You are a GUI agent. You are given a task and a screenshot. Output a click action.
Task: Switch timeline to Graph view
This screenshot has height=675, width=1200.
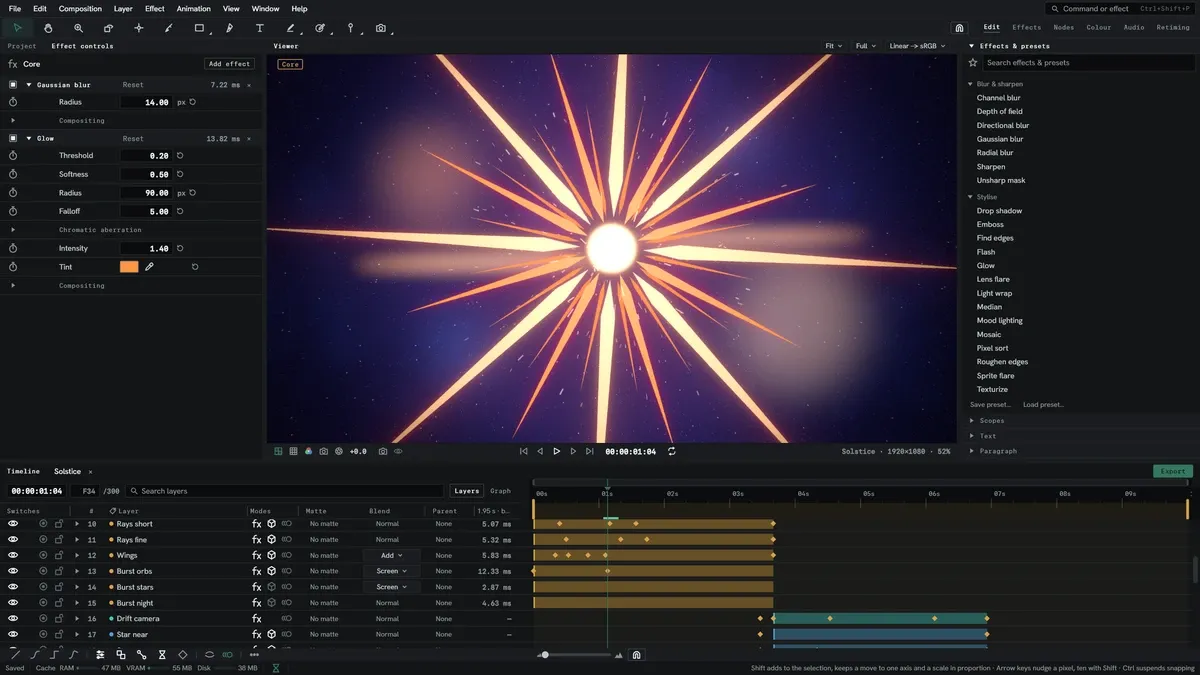(x=501, y=491)
